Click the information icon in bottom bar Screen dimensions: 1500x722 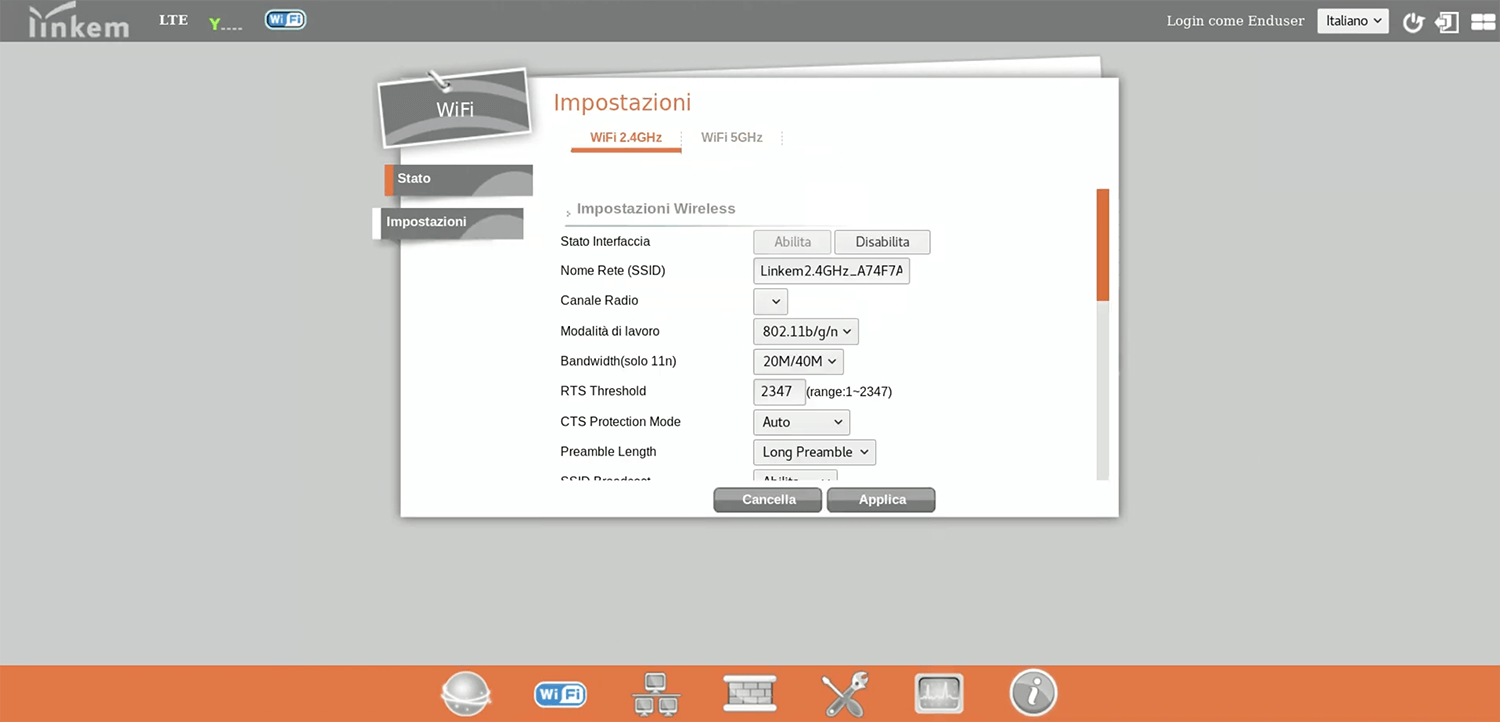(x=1033, y=692)
